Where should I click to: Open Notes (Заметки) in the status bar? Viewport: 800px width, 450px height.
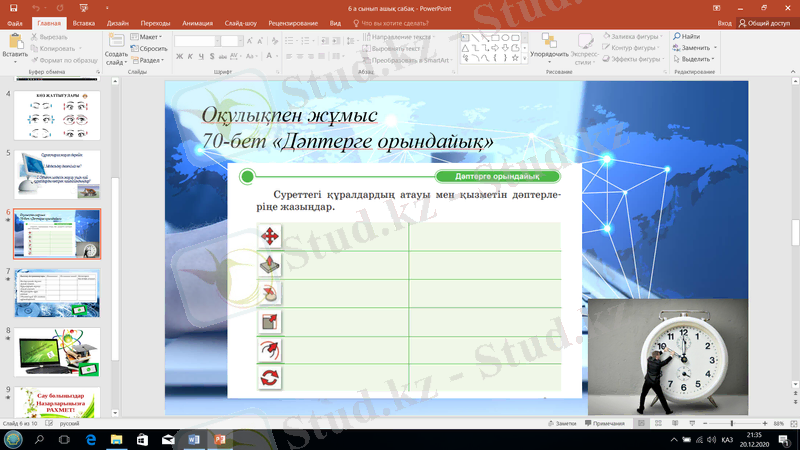coord(562,424)
